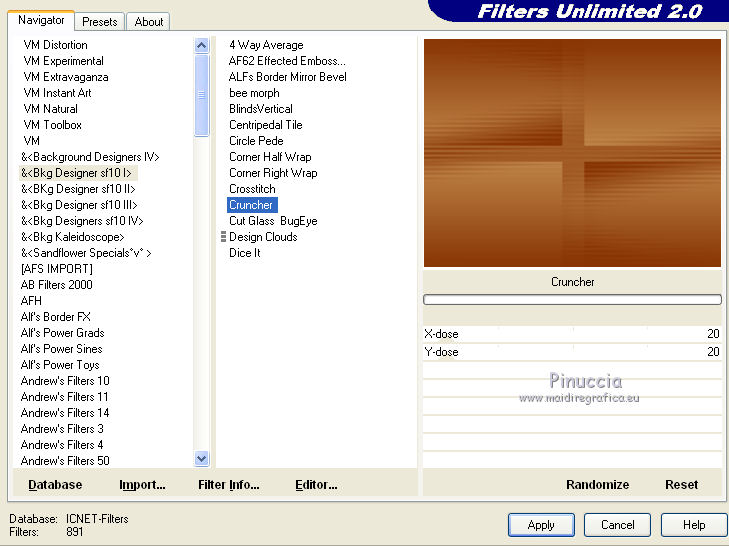Select VM Distortion category
729x546 pixels.
tap(55, 45)
